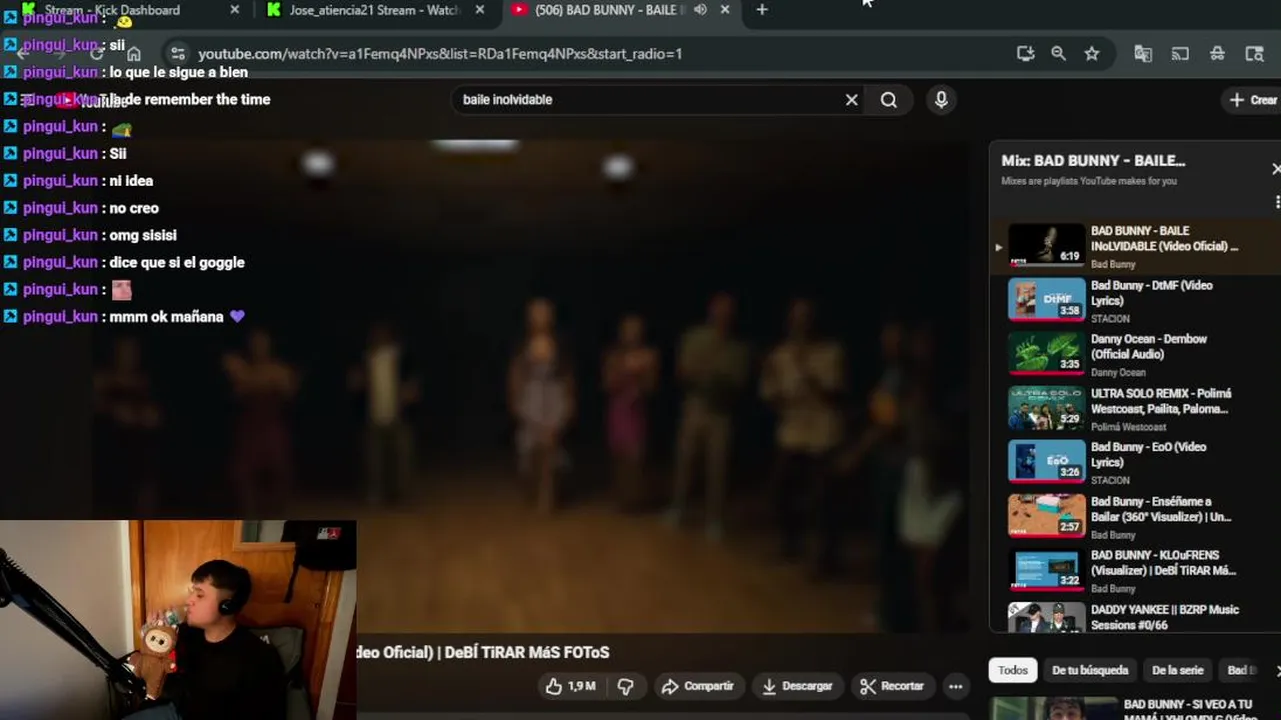Click the Recortar button

[892, 686]
